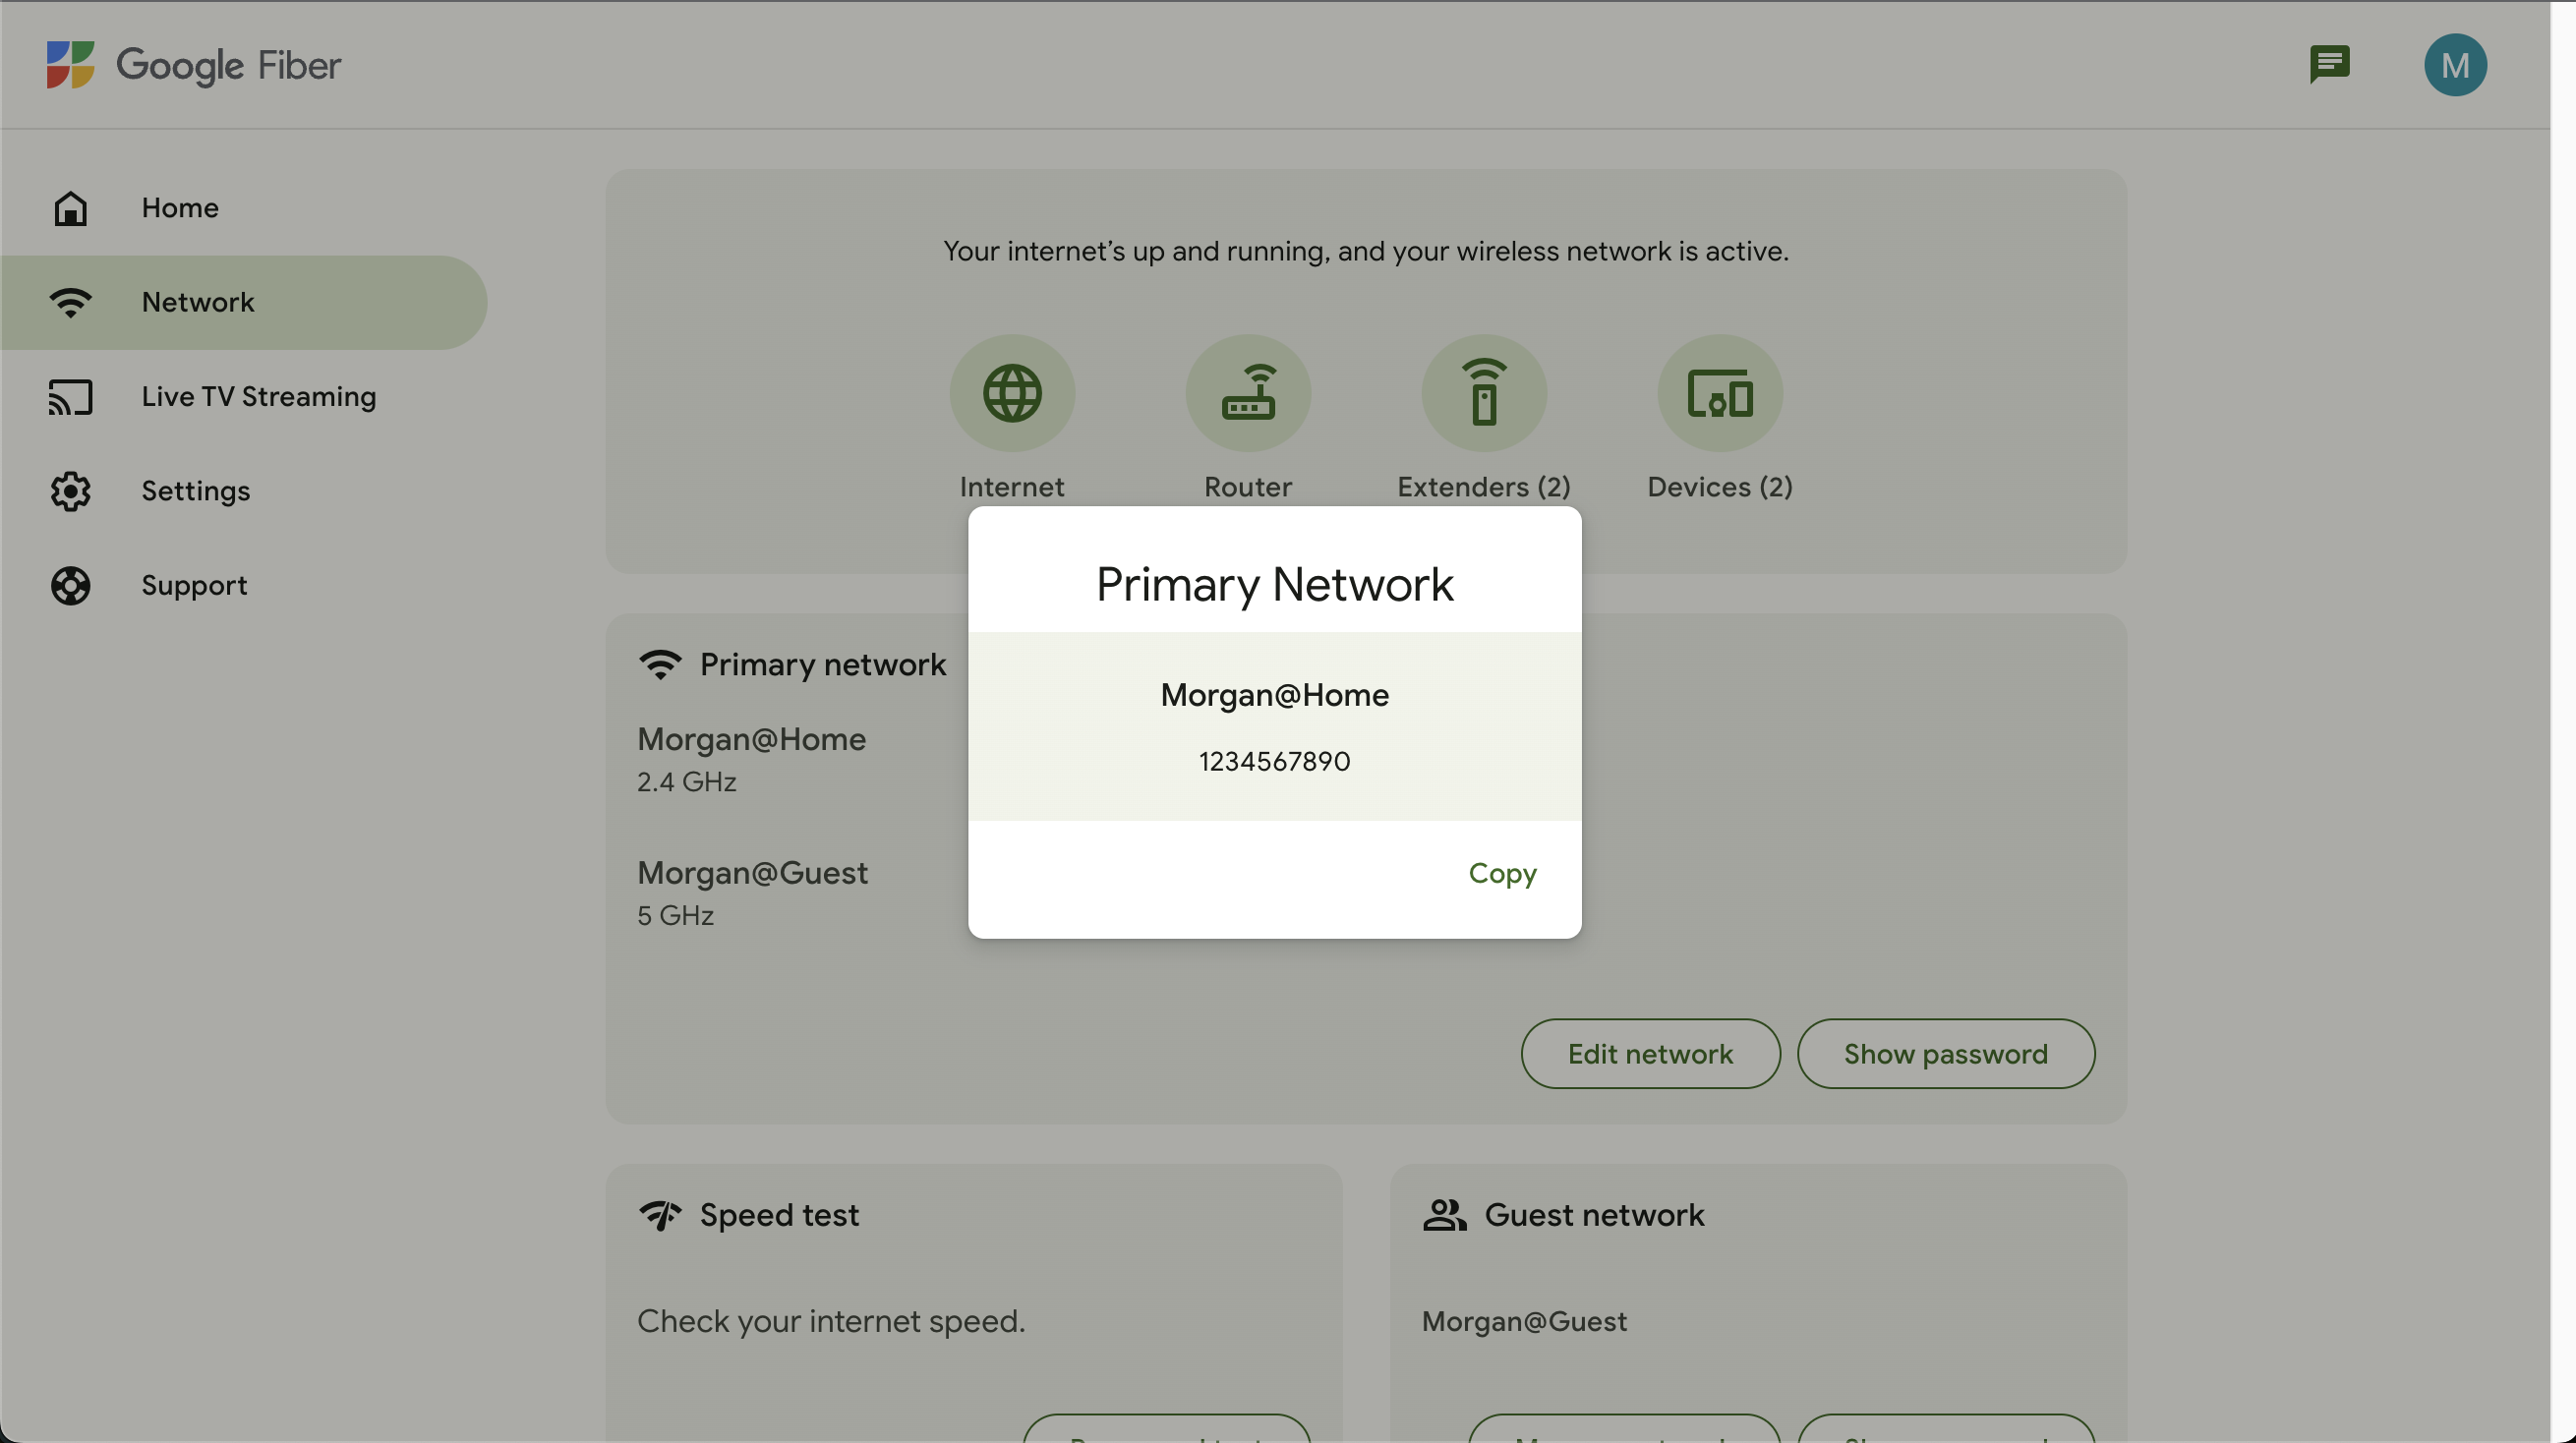
Task: Open the Settings menu item
Action: tap(195, 490)
